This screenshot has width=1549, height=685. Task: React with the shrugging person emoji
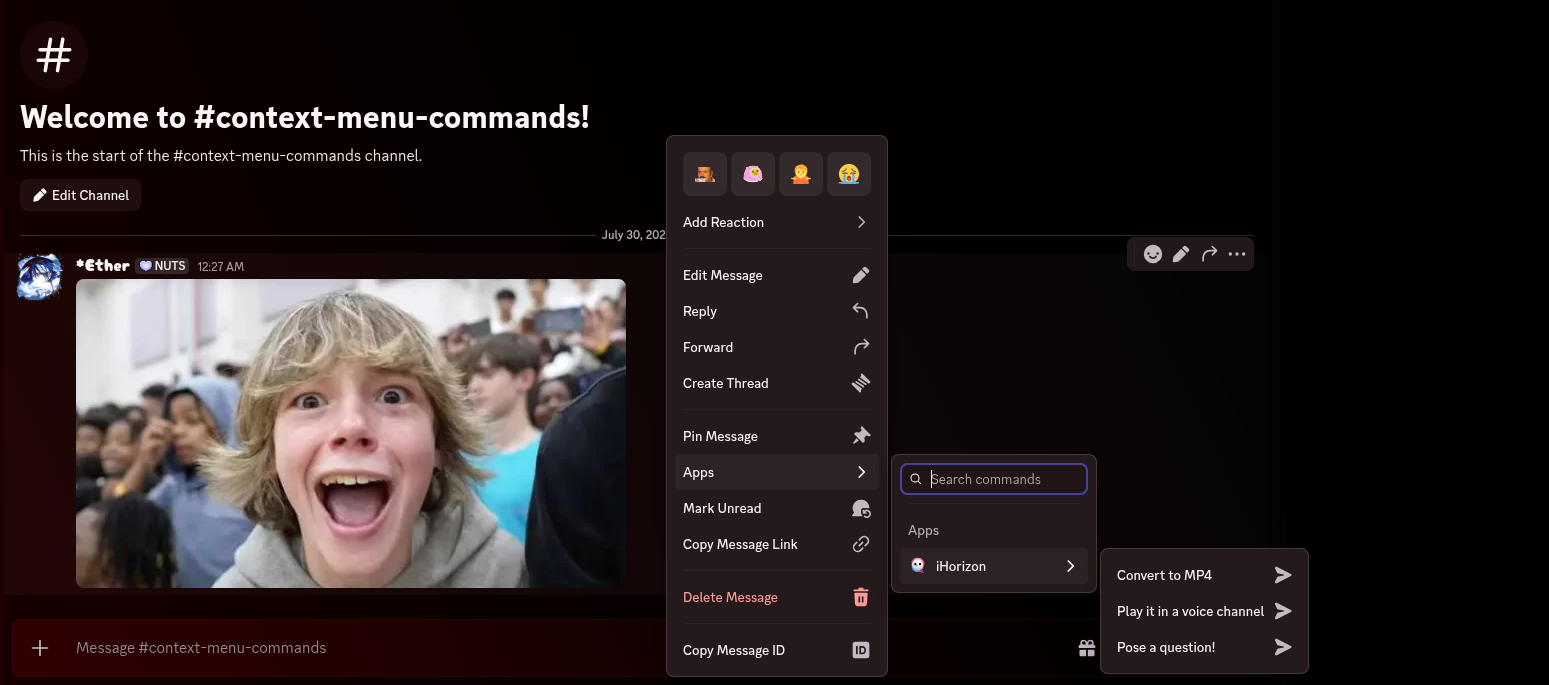801,174
